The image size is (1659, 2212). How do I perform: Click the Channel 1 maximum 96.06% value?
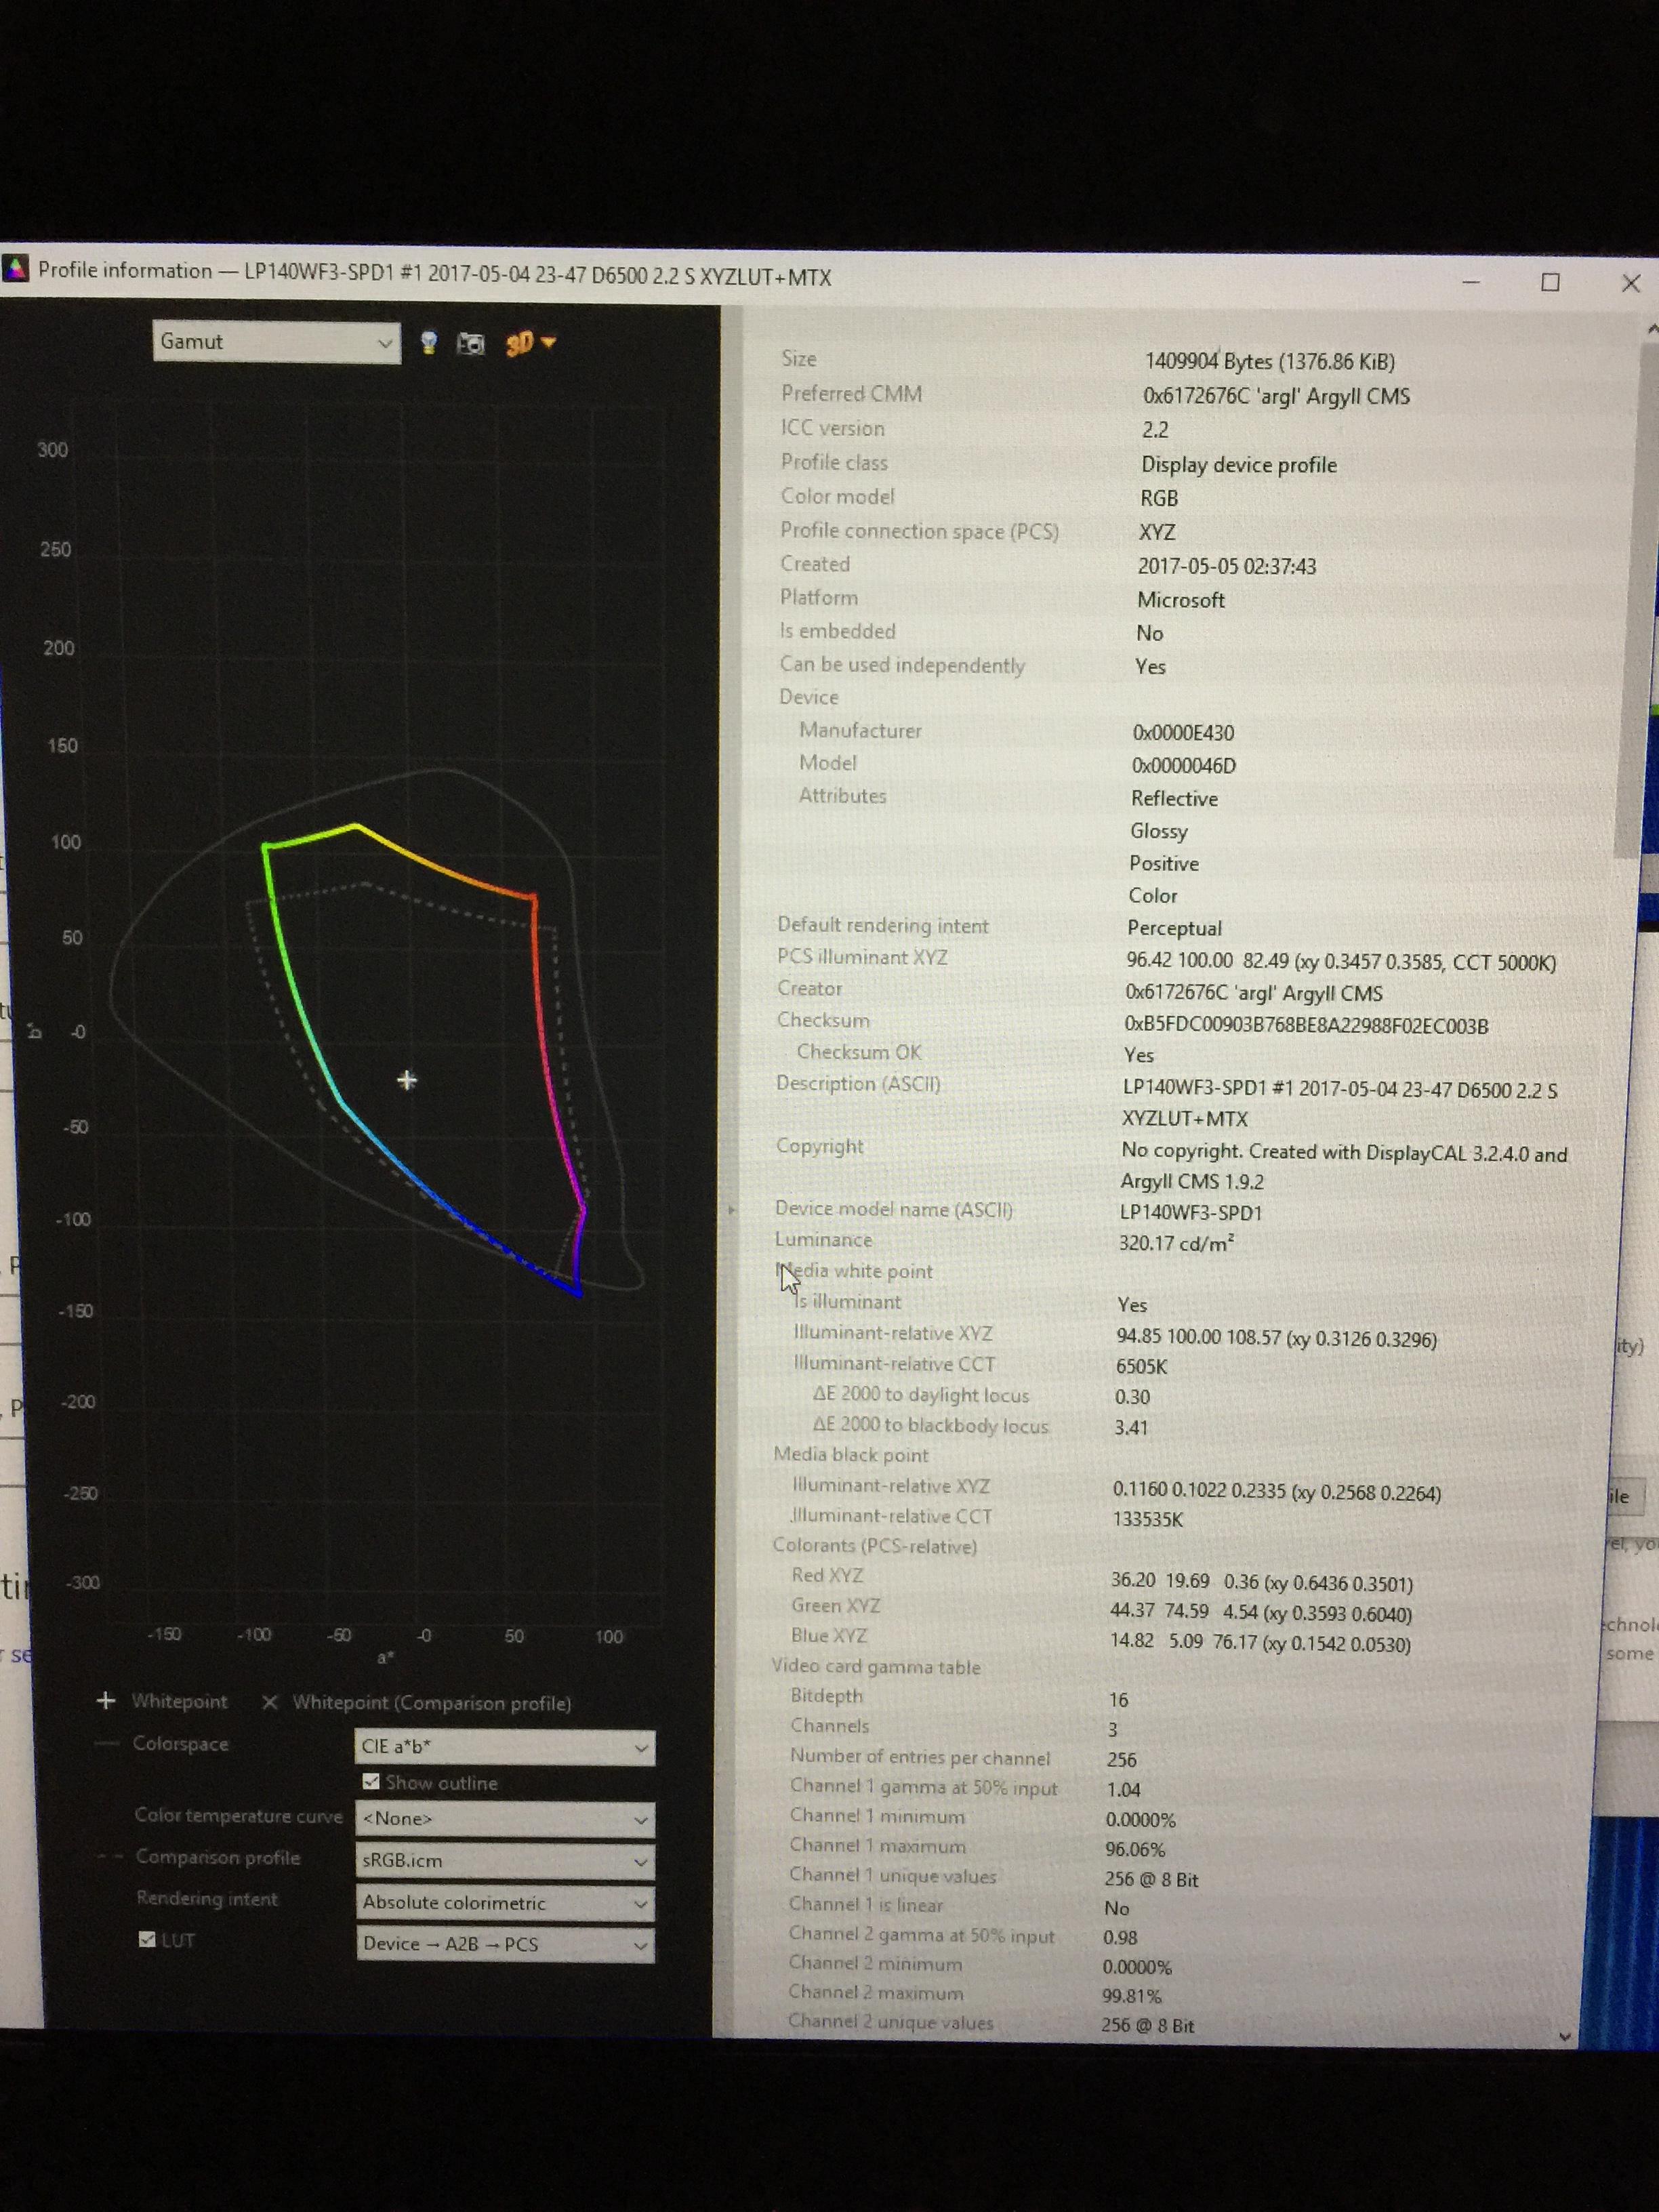tap(1135, 1849)
